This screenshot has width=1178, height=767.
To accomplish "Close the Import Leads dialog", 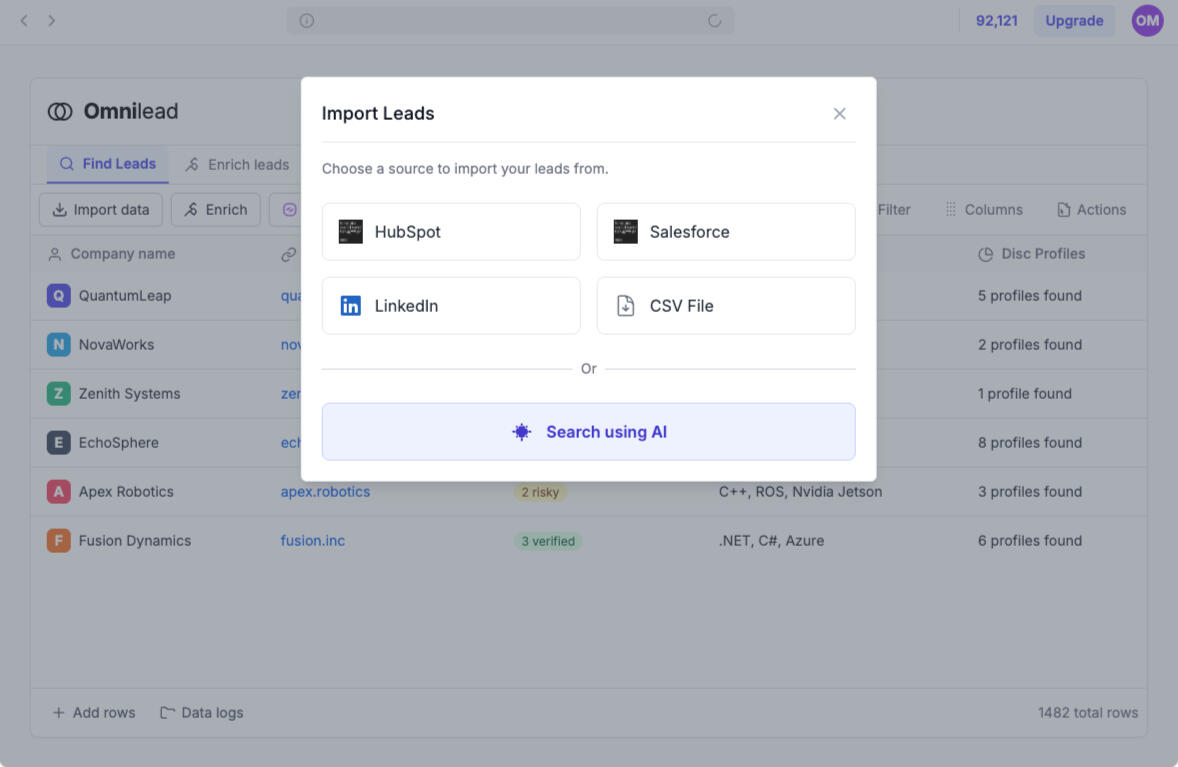I will [839, 114].
